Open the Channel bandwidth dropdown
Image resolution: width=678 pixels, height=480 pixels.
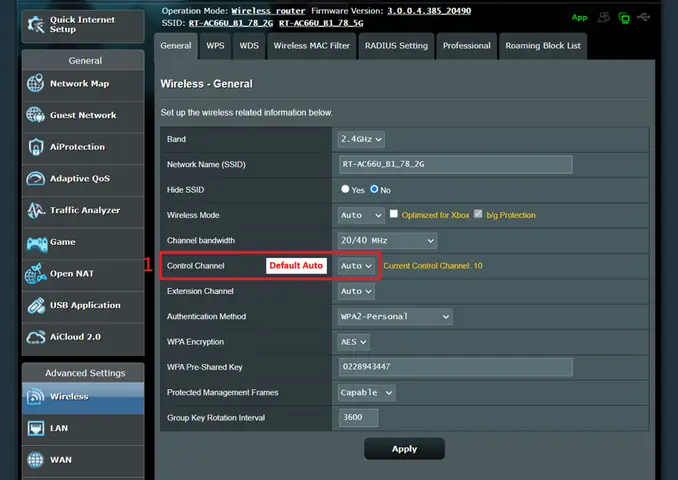click(387, 240)
